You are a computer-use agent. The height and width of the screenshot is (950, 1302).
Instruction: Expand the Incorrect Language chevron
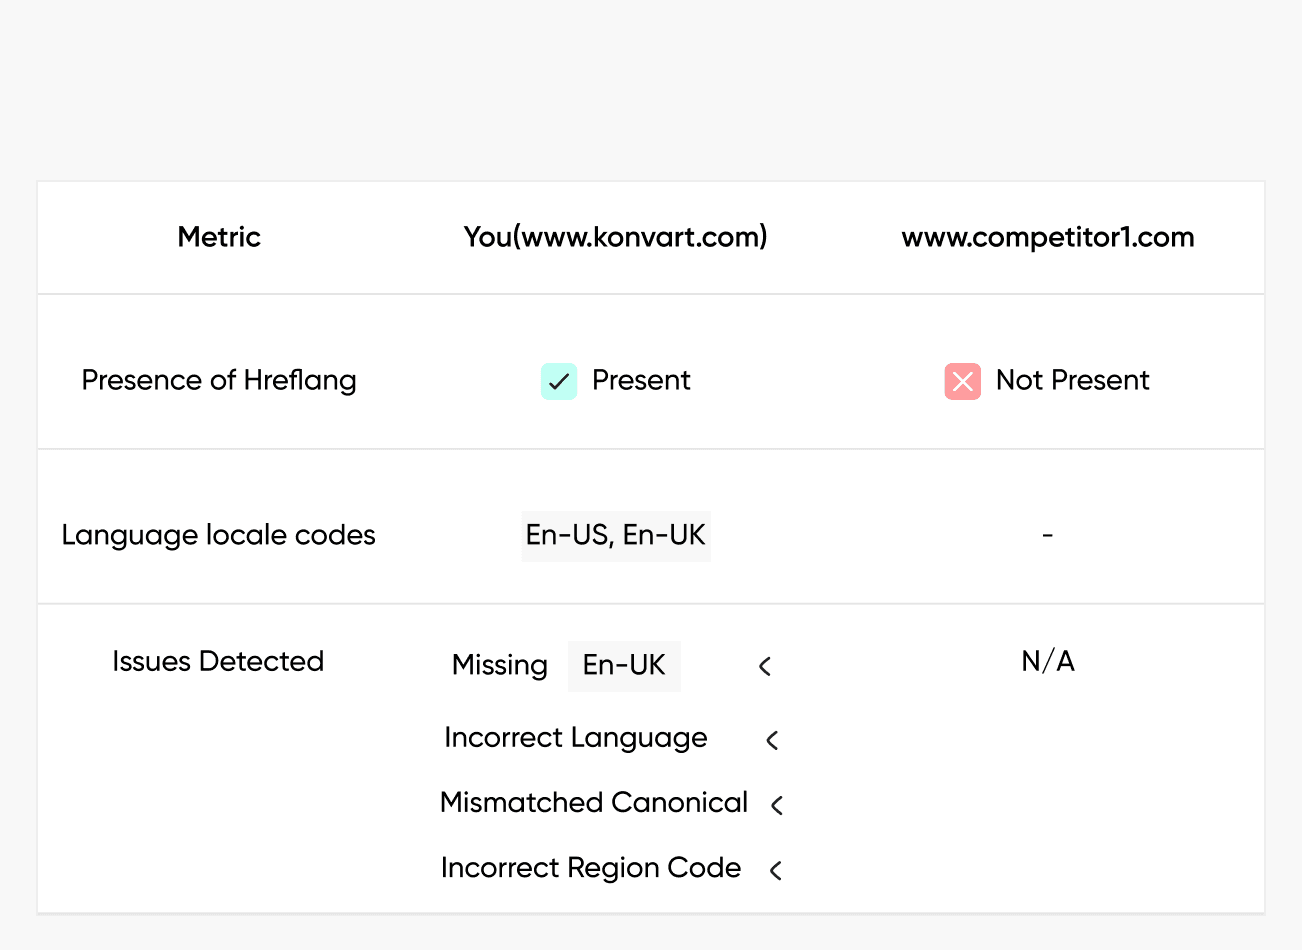click(772, 740)
